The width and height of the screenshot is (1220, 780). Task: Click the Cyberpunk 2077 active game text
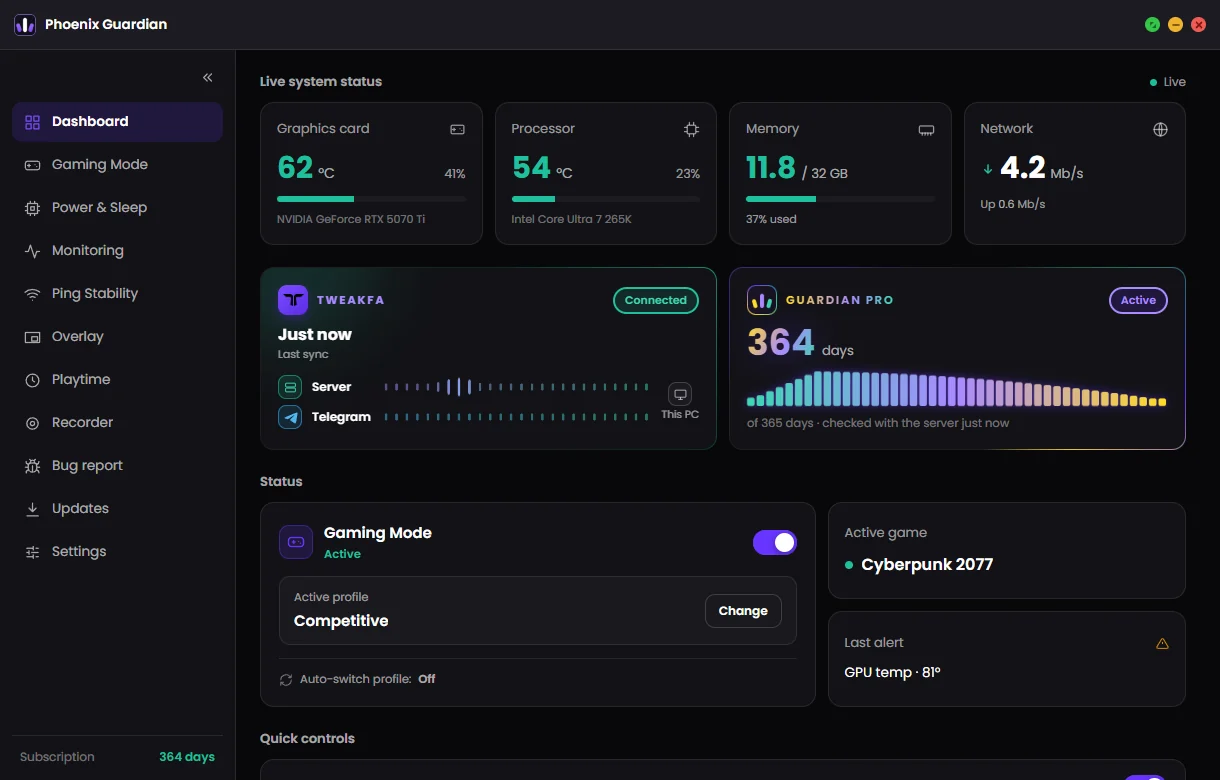[927, 565]
